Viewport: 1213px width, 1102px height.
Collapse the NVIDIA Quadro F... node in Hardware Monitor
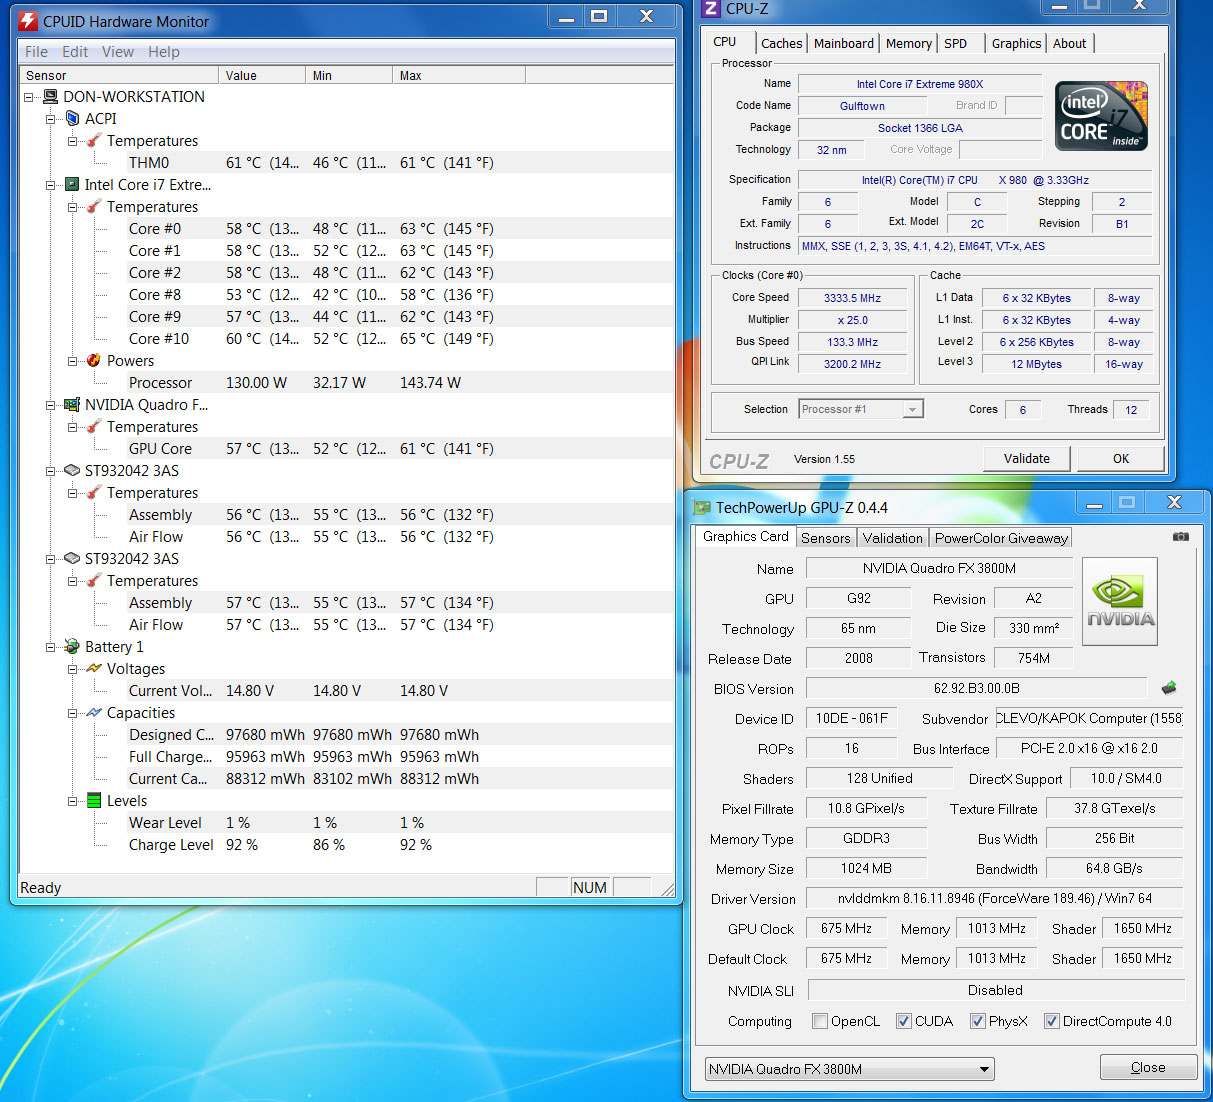pos(51,405)
